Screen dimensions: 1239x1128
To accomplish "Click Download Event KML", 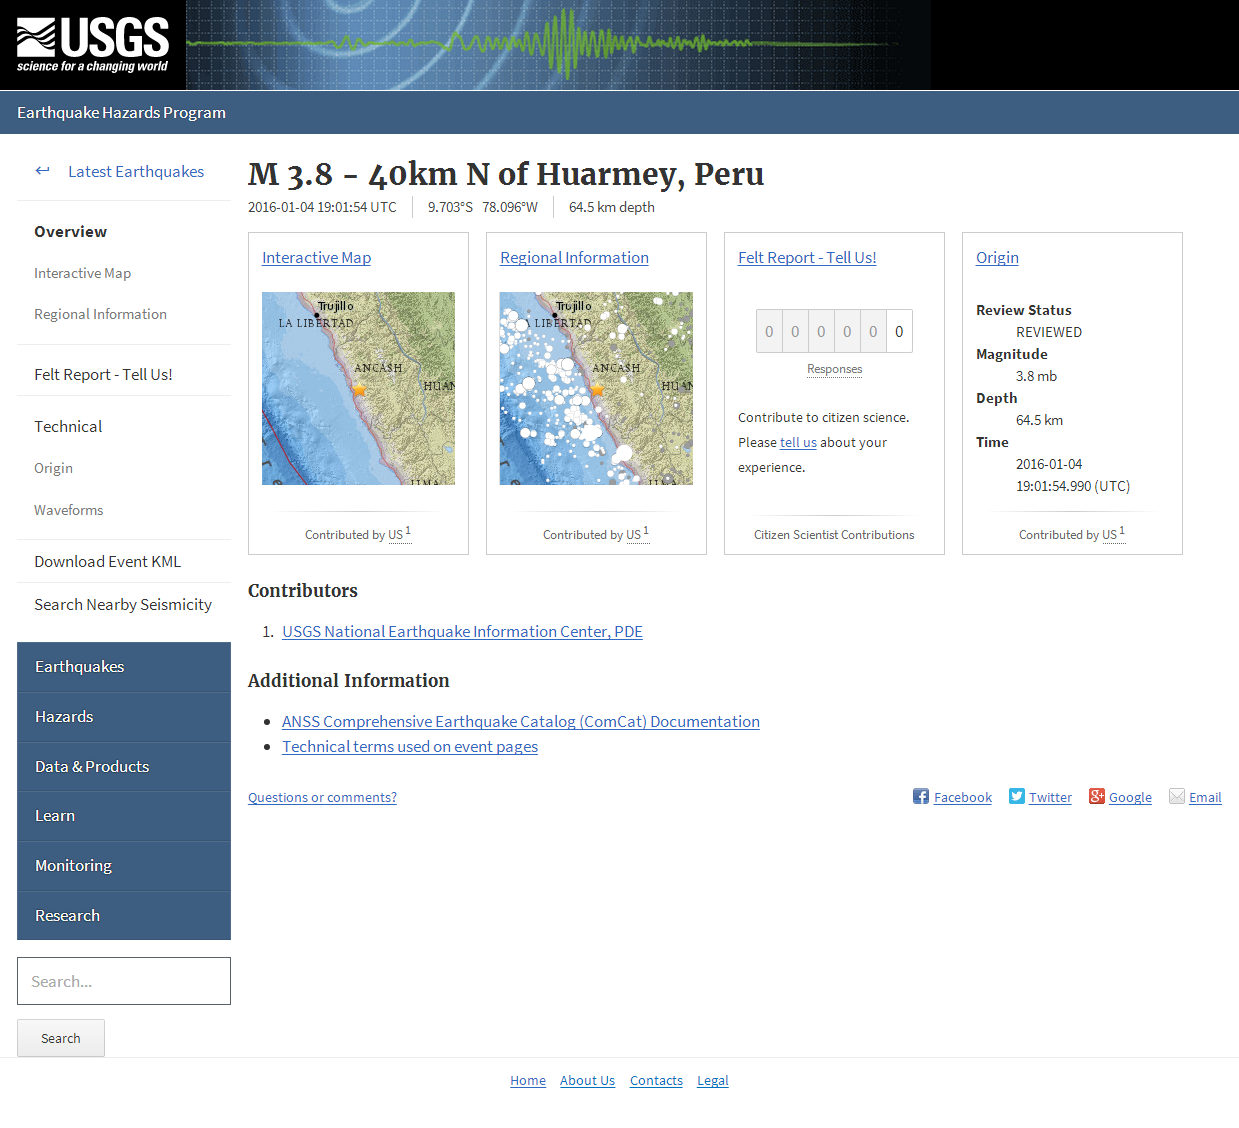I will pos(107,561).
